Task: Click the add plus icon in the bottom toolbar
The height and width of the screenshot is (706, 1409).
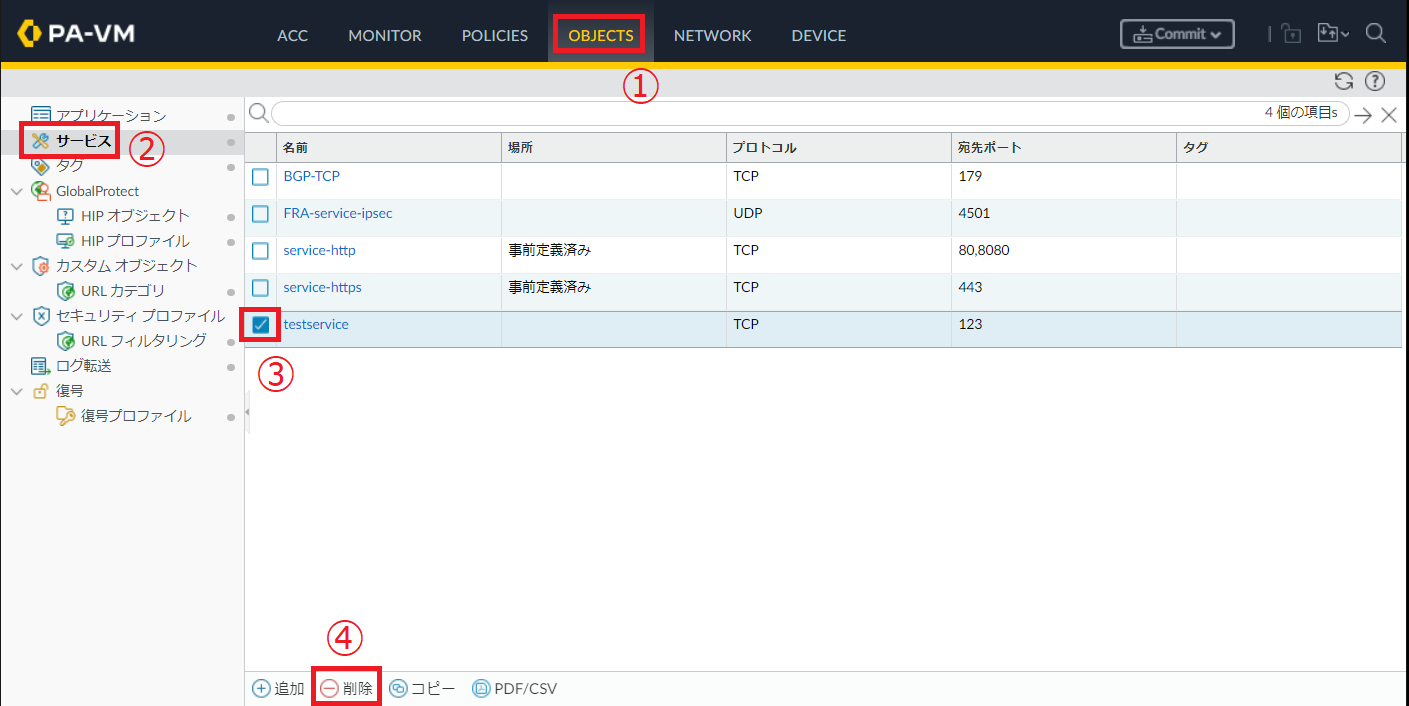Action: [261, 689]
